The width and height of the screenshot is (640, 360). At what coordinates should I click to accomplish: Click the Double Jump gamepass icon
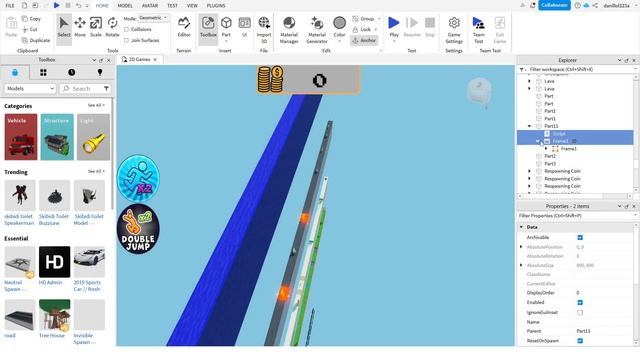pos(138,229)
